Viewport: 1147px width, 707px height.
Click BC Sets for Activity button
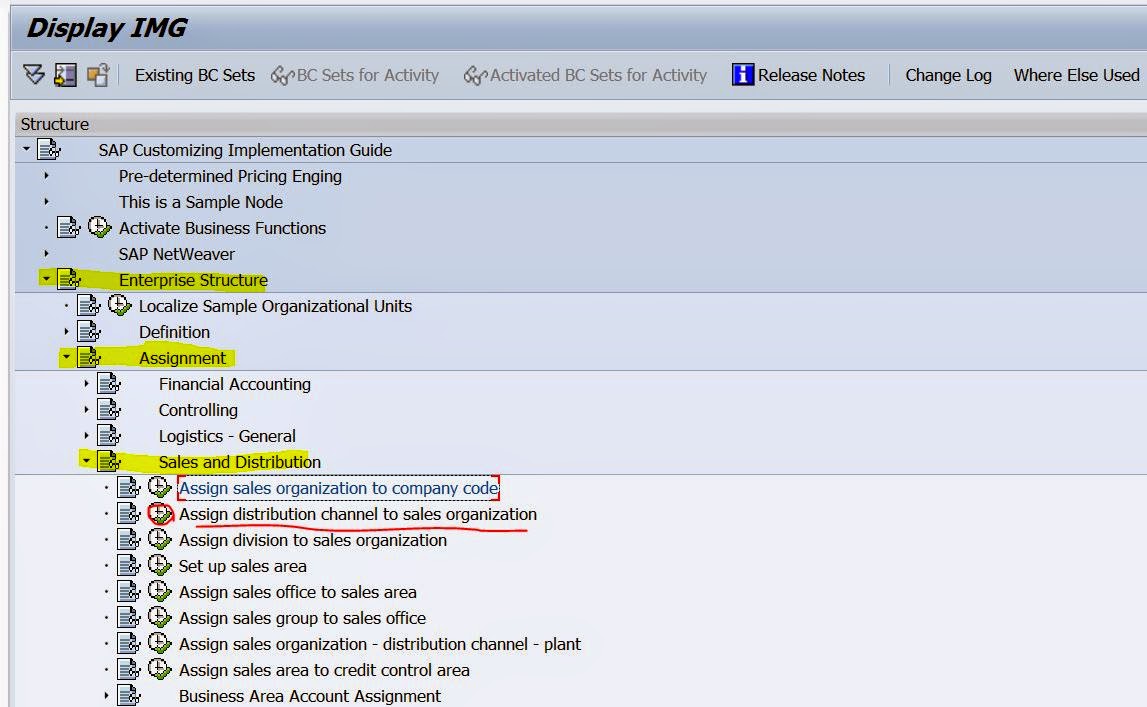[x=355, y=75]
